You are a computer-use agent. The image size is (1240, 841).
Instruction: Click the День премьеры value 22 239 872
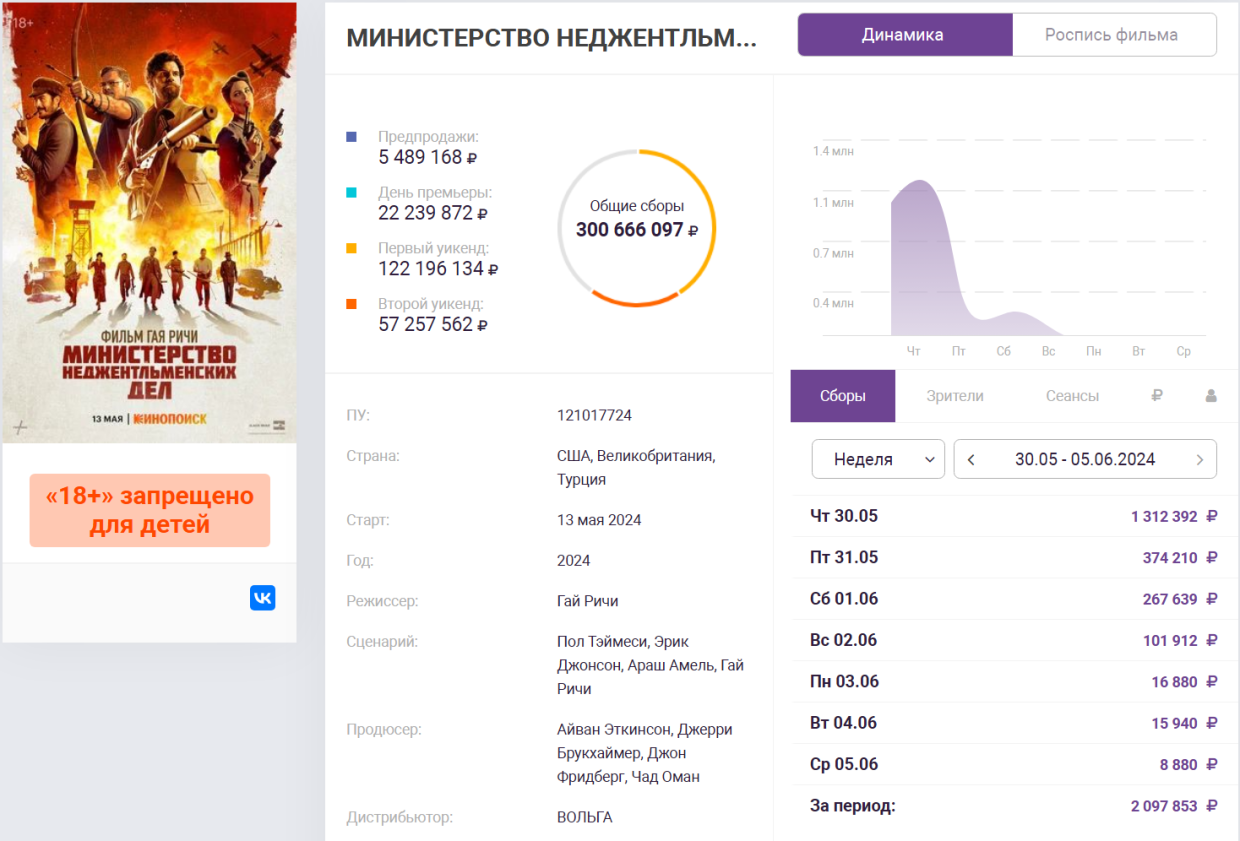pyautogui.click(x=433, y=213)
